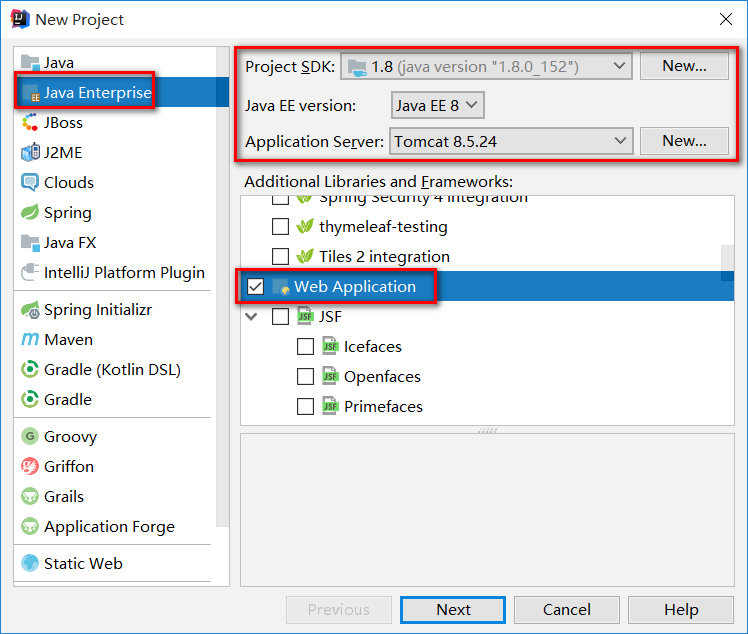
Task: Click the J2ME phone icon
Action: tap(30, 153)
